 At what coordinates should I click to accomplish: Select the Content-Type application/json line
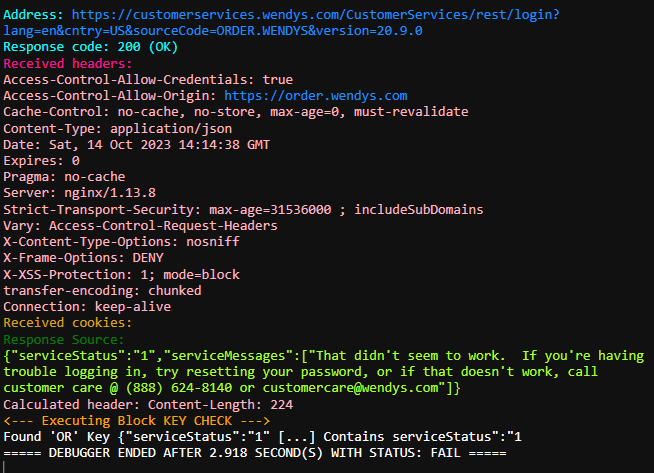tap(117, 127)
